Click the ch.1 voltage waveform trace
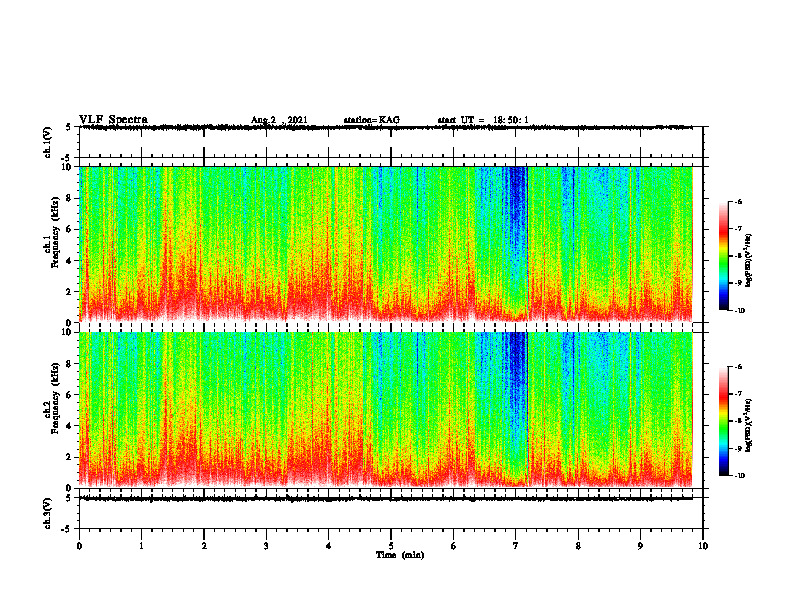792x612 pixels. point(385,127)
